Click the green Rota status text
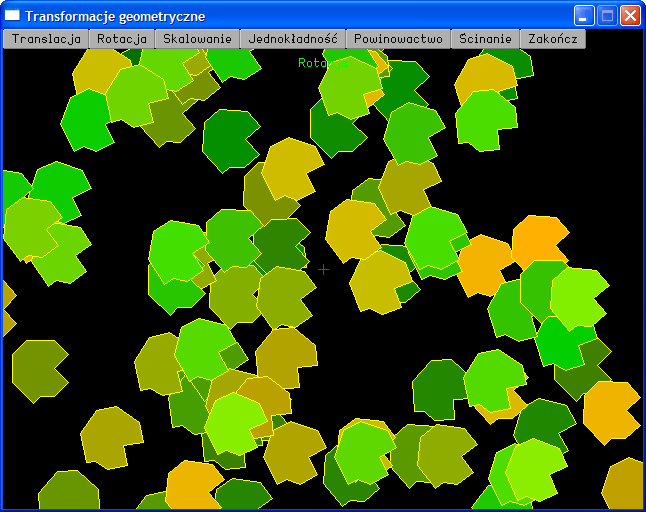Image resolution: width=646 pixels, height=512 pixels. [312, 63]
